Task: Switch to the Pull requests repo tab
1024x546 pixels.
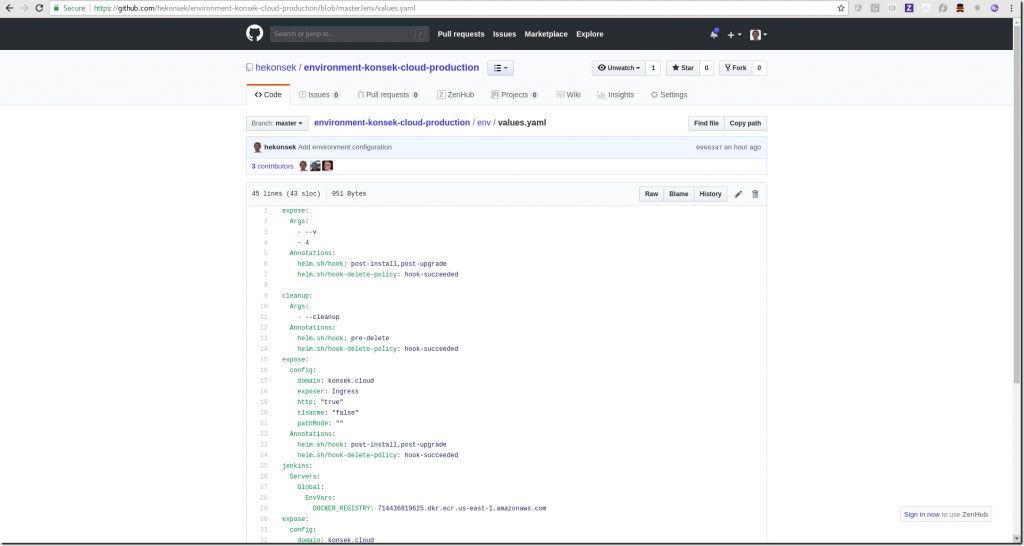Action: [388, 95]
